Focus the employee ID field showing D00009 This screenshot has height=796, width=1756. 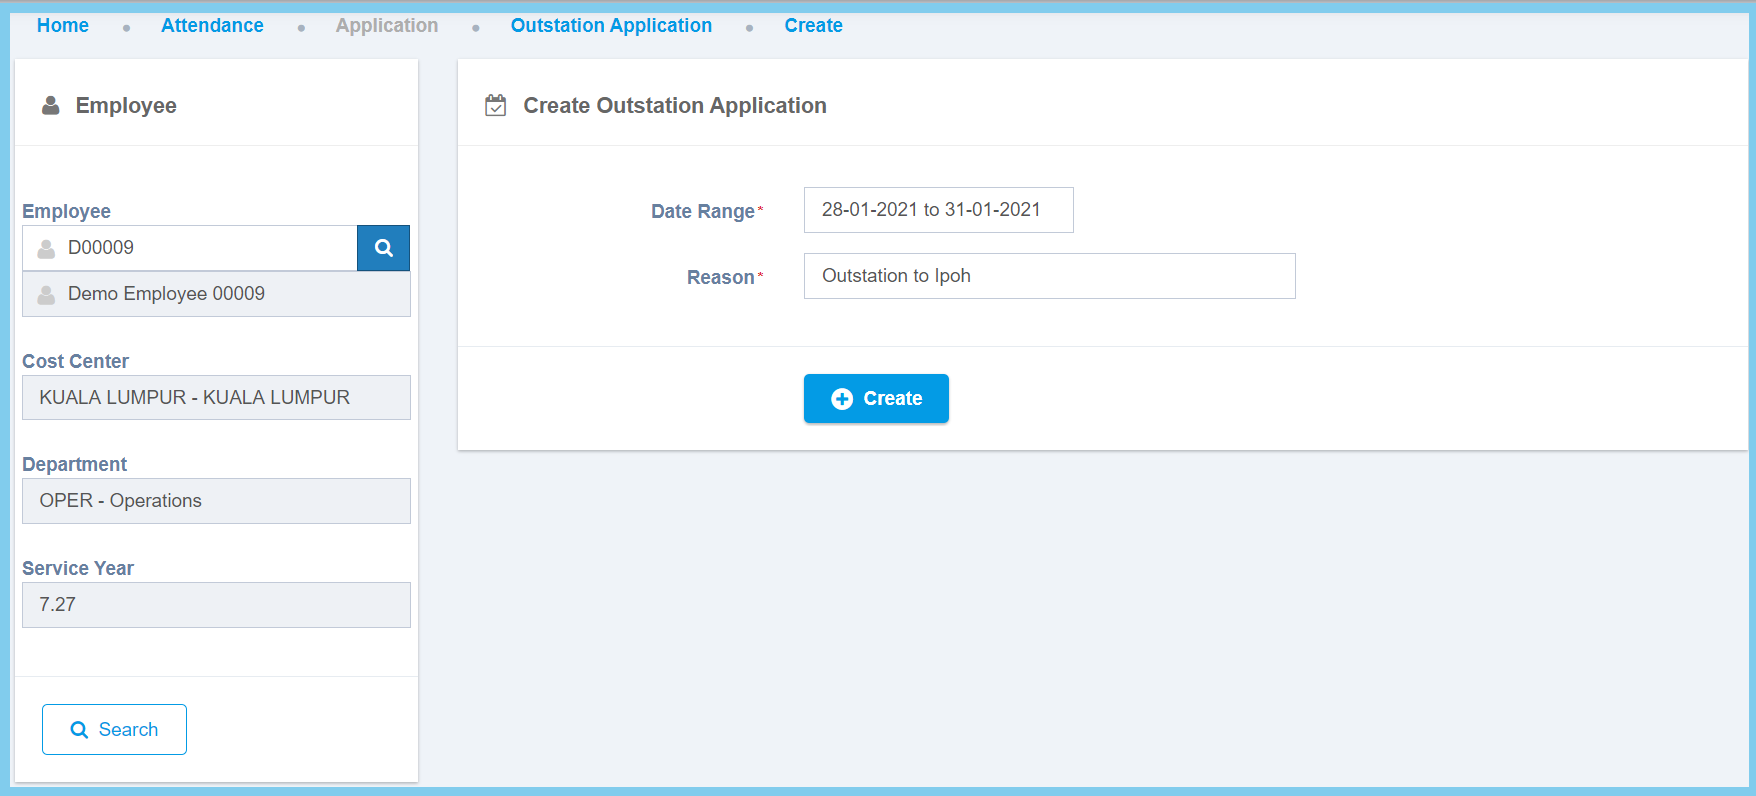click(205, 248)
